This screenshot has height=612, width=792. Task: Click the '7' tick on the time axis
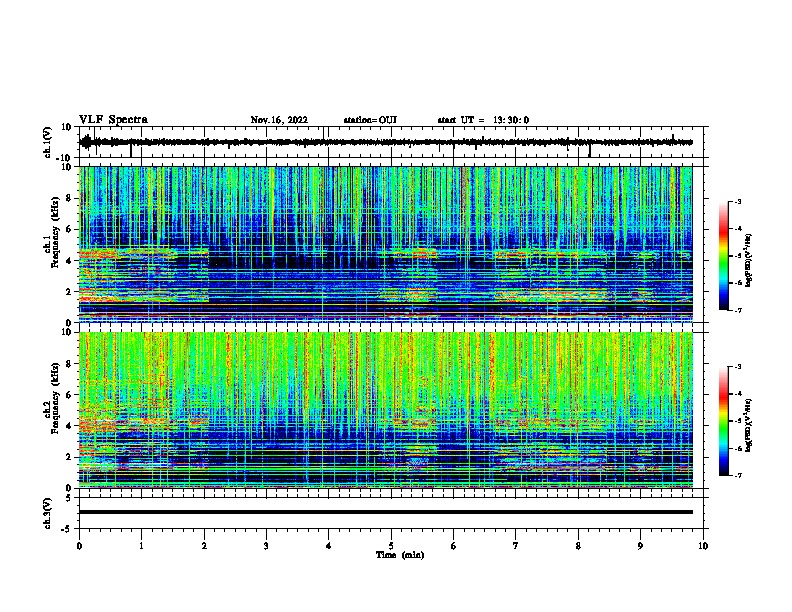516,546
